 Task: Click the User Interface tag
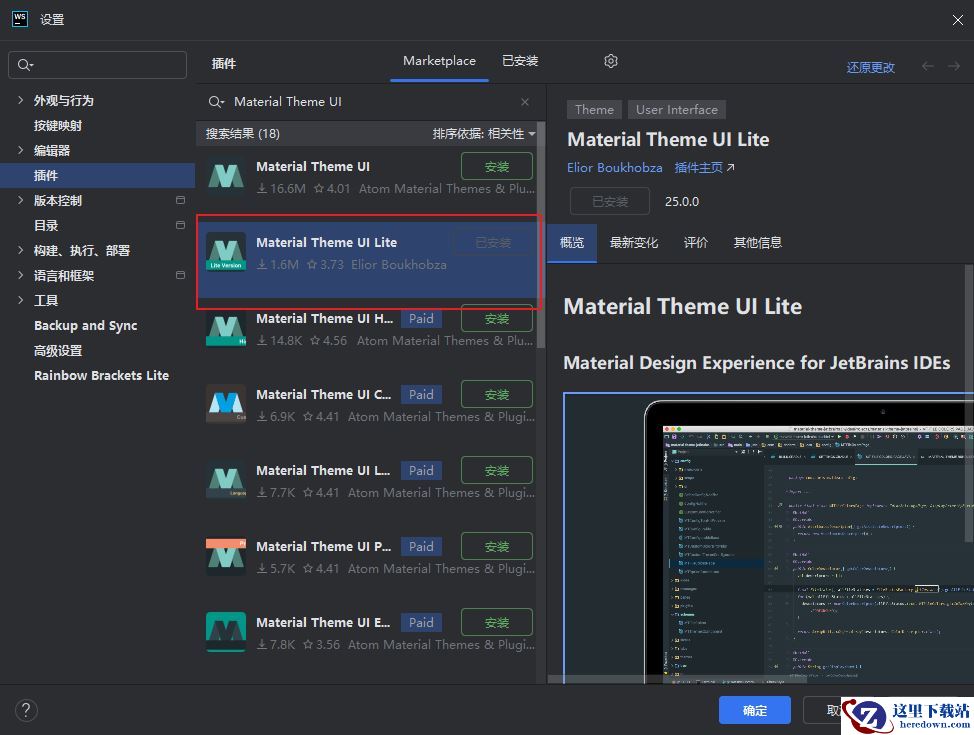[x=676, y=109]
